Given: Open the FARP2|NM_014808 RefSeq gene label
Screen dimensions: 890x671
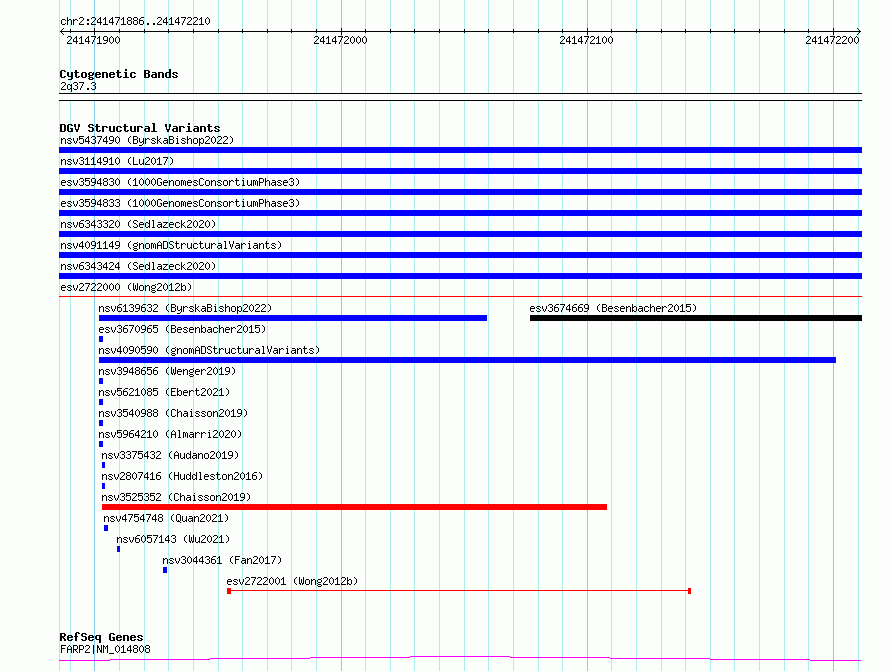Looking at the screenshot, I should point(105,649).
